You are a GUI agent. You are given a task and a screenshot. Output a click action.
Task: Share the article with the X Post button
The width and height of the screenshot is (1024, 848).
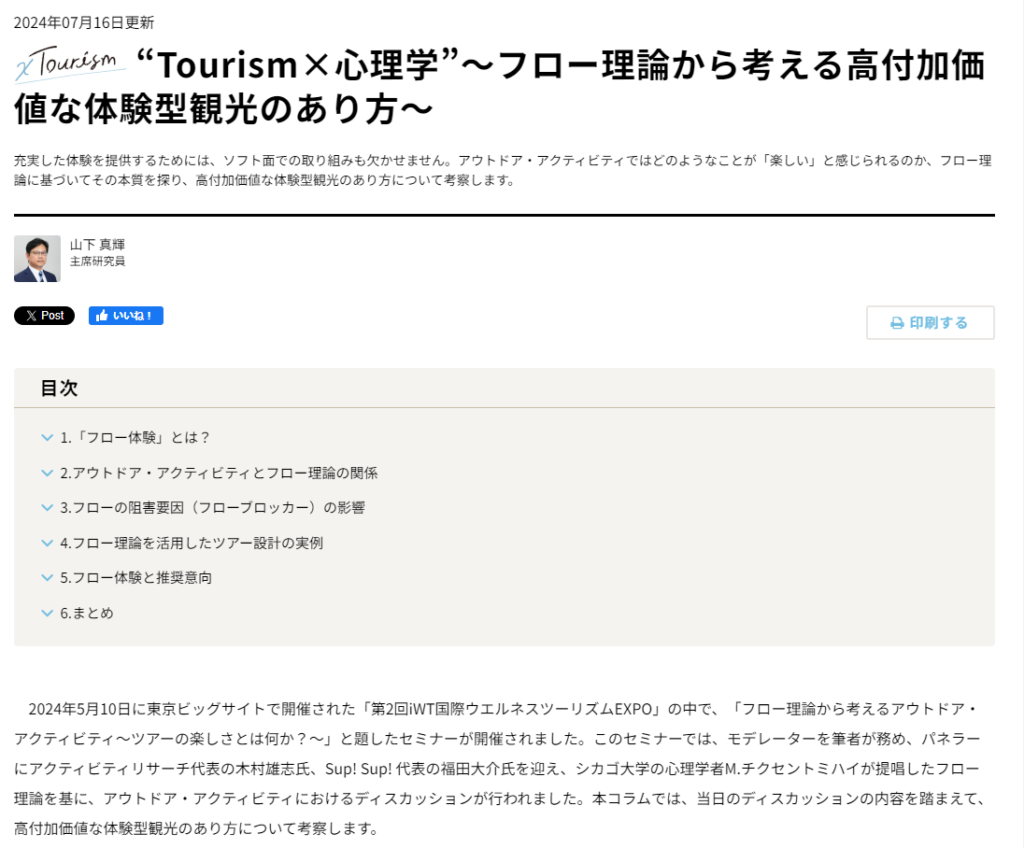coord(44,316)
